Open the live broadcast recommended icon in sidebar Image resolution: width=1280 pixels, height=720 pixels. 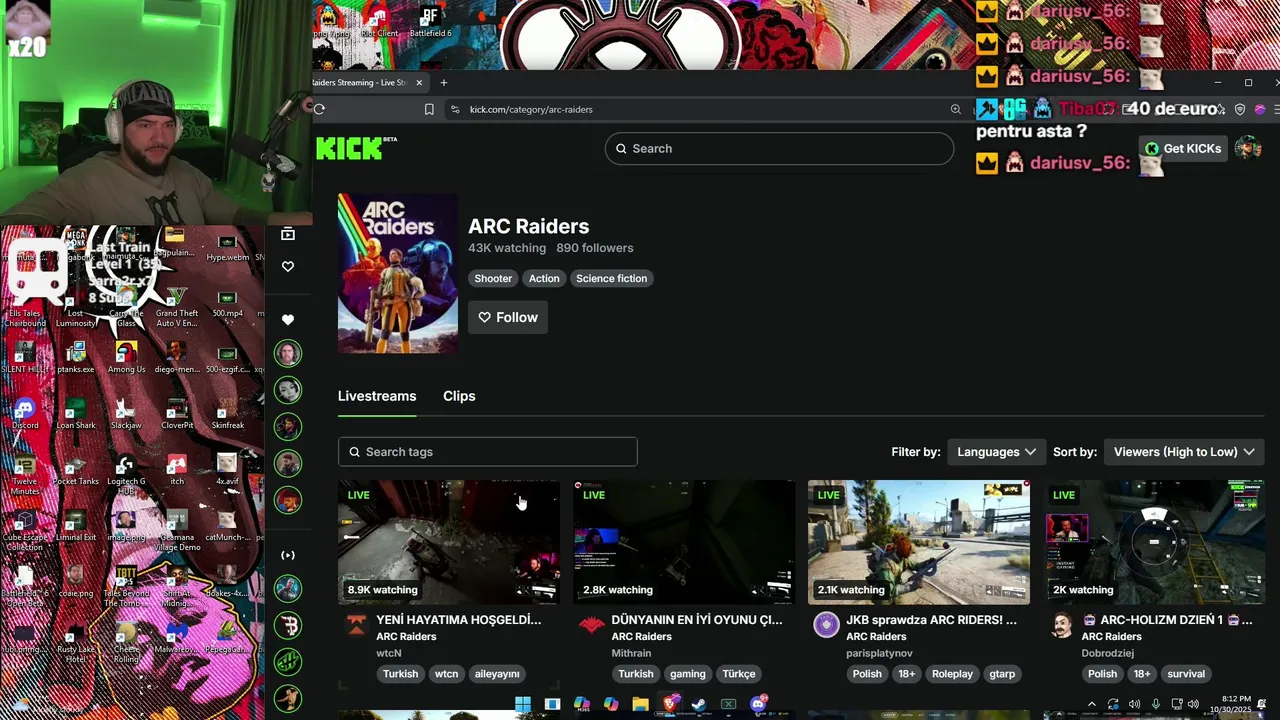click(288, 555)
